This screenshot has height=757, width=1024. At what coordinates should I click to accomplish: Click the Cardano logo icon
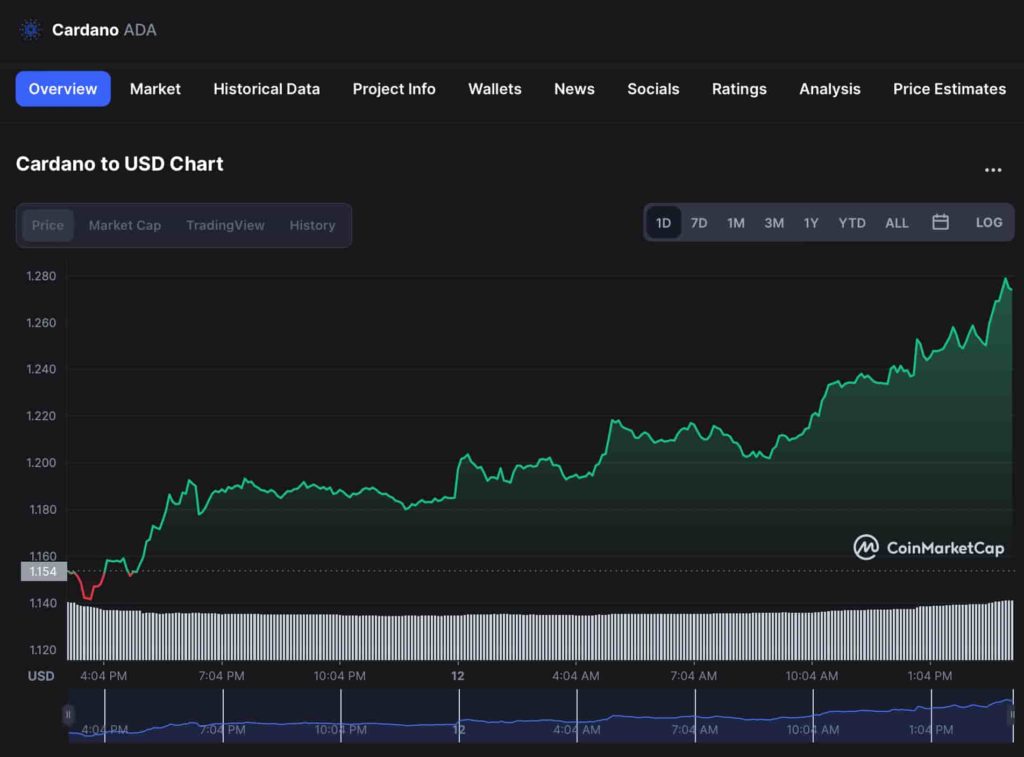pos(30,30)
